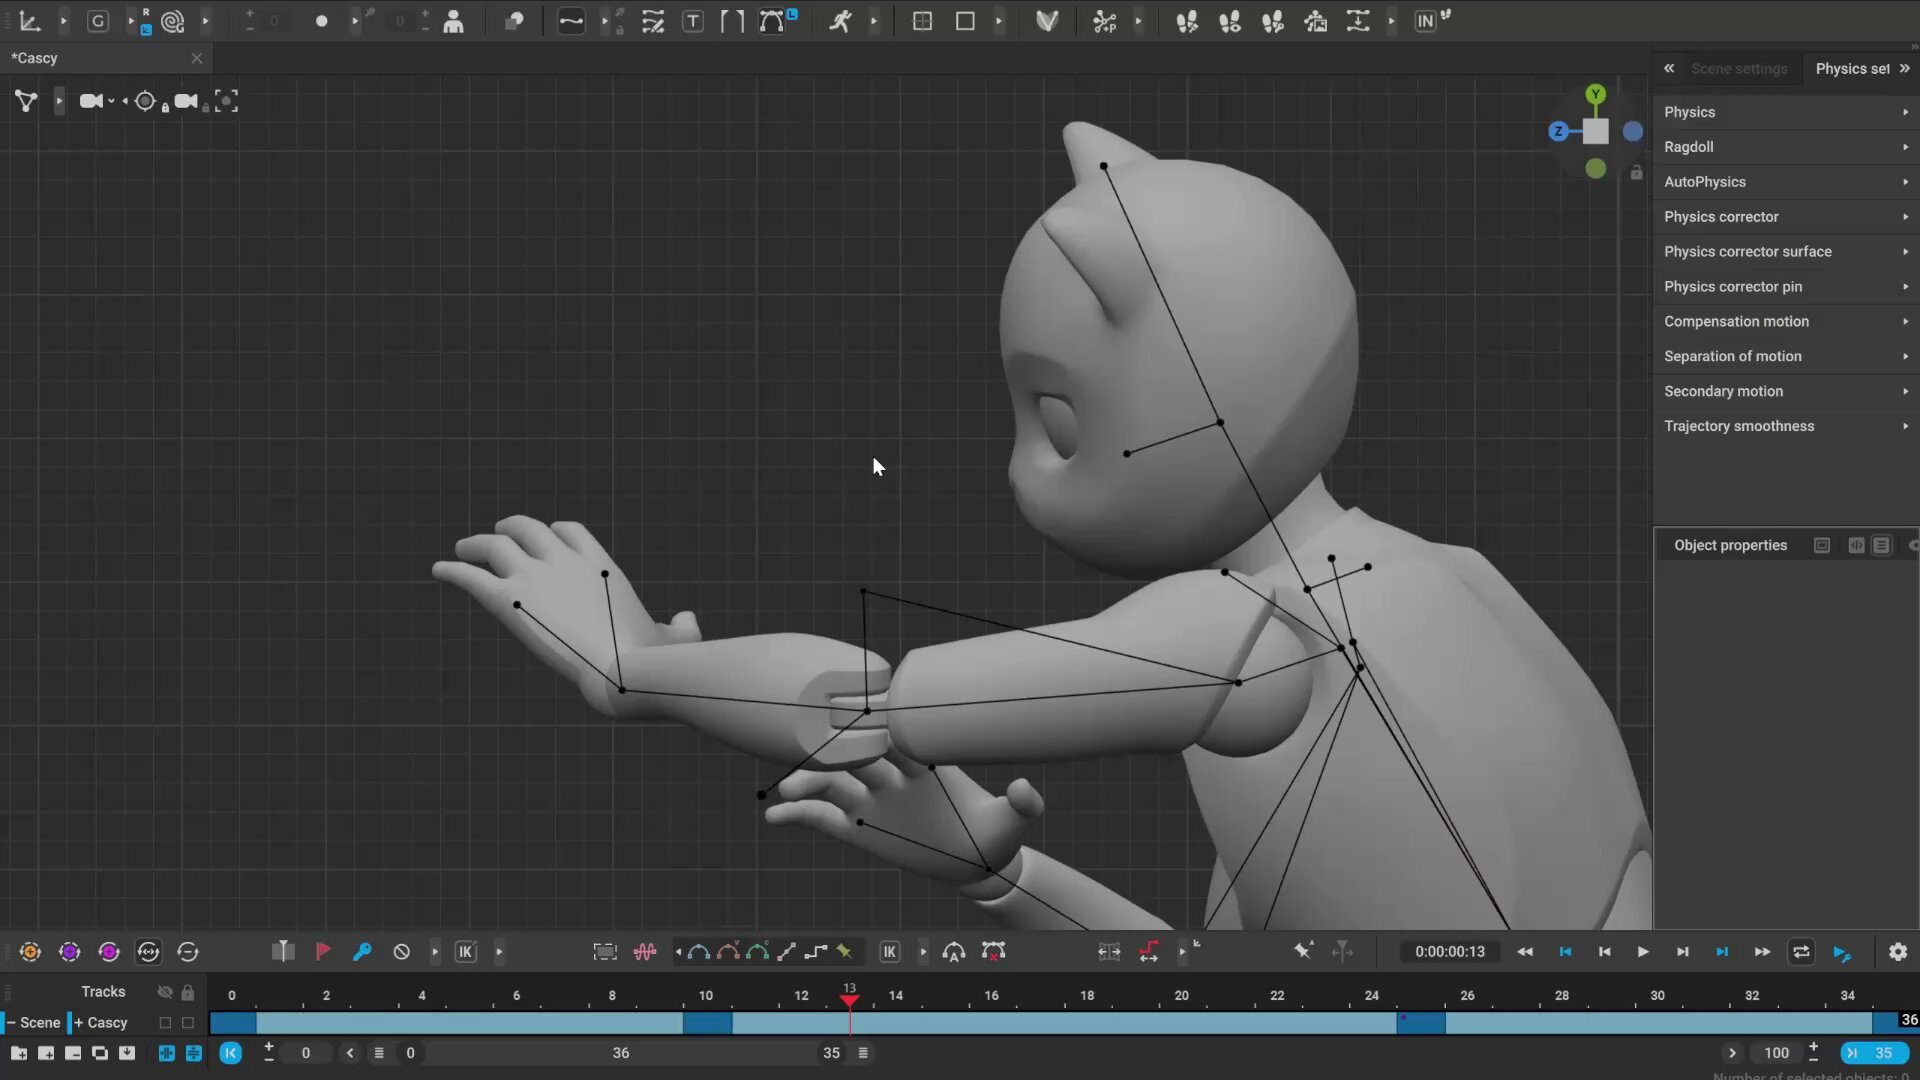Click the blue key icon in timeline toolbar
This screenshot has height=1080, width=1920.
362,952
